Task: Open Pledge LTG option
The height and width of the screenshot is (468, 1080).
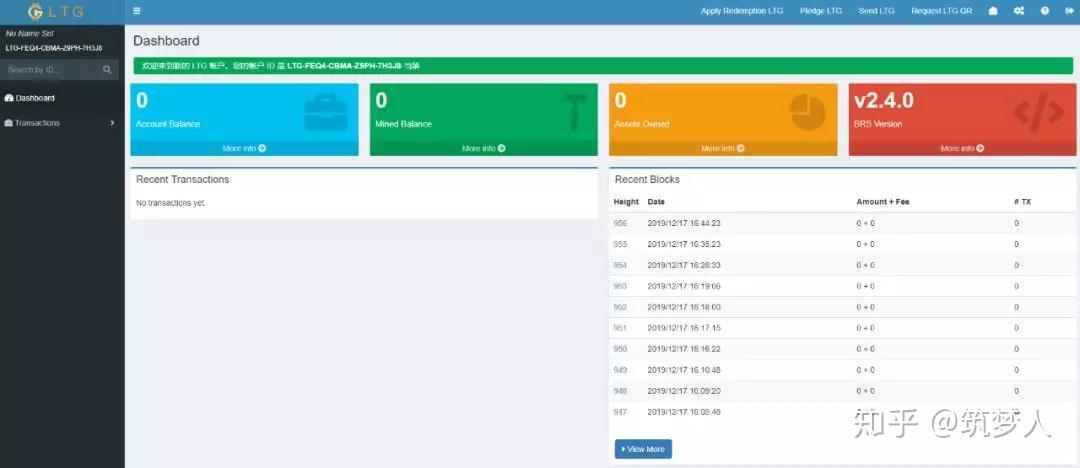Action: tap(820, 11)
